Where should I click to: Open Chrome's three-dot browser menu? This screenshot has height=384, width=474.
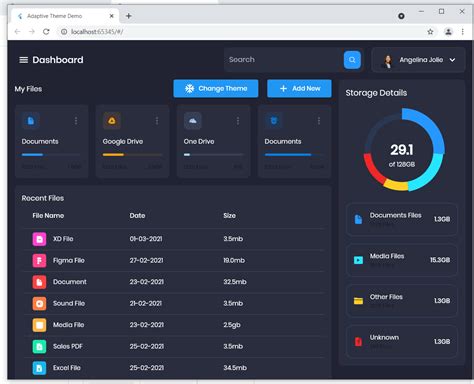click(x=463, y=32)
